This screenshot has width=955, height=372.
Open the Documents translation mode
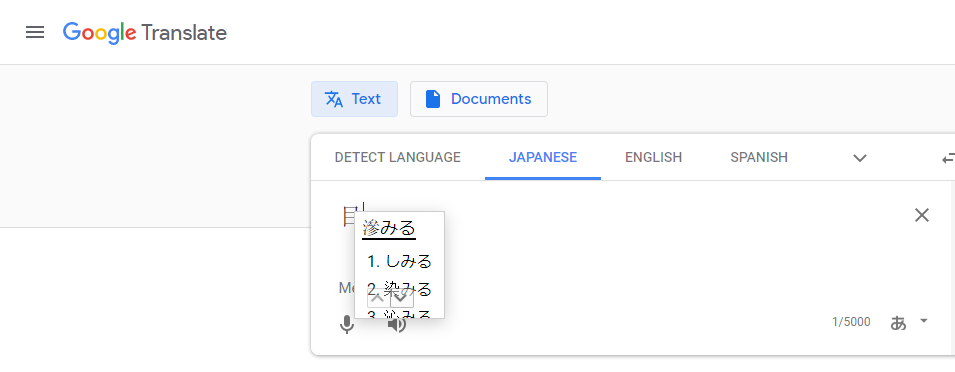(x=479, y=99)
